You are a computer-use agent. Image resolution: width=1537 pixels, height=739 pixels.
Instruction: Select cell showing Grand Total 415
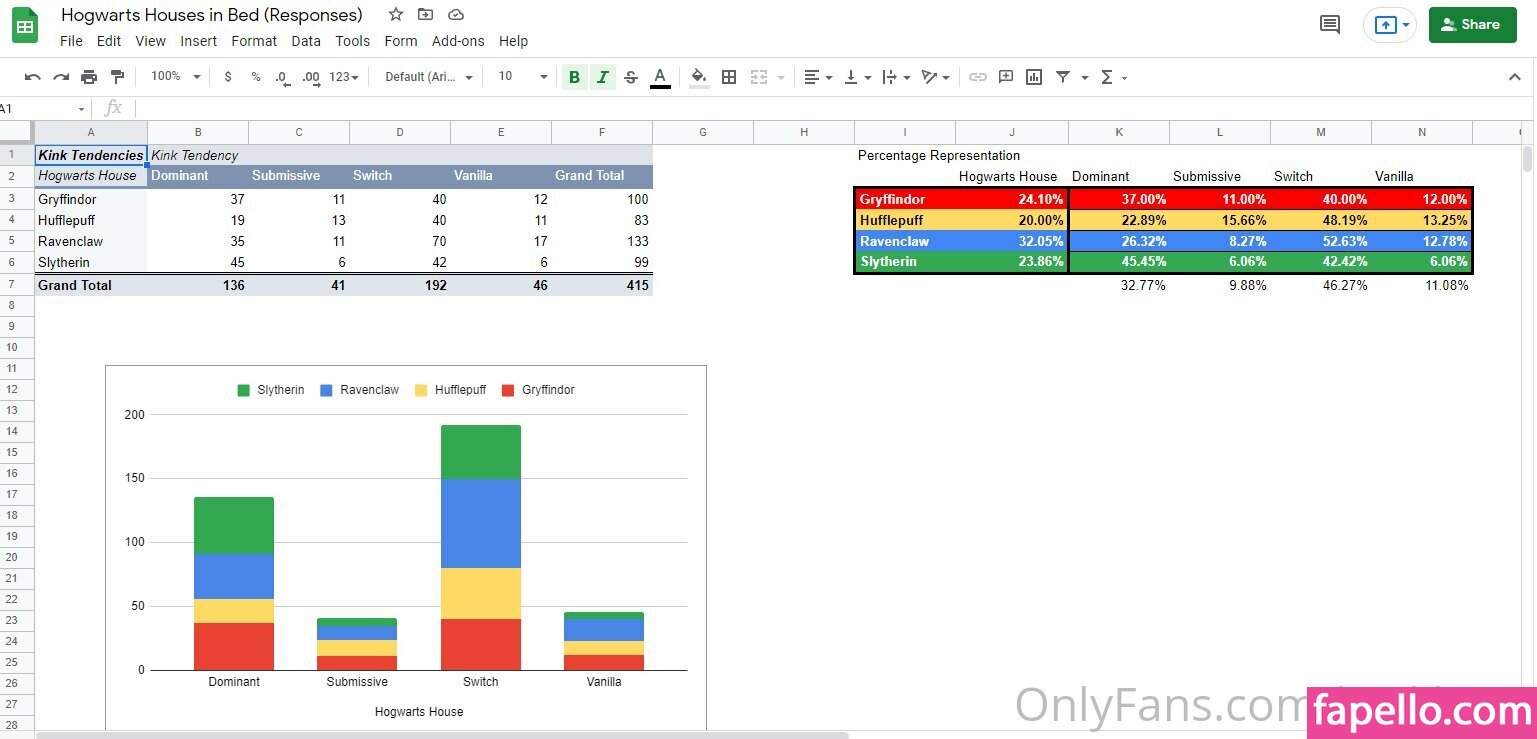click(x=602, y=285)
